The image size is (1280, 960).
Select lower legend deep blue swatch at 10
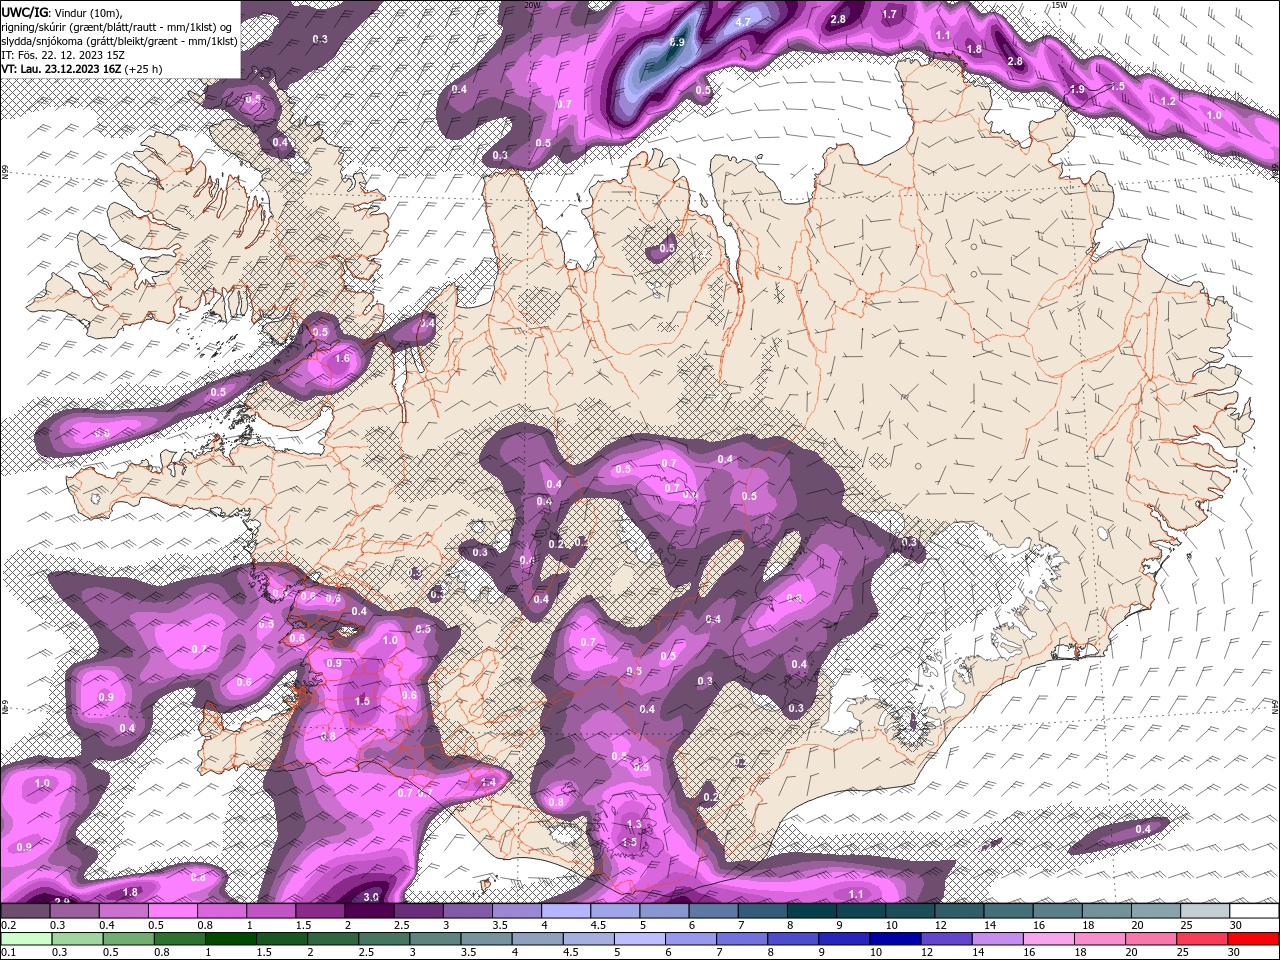(896, 939)
